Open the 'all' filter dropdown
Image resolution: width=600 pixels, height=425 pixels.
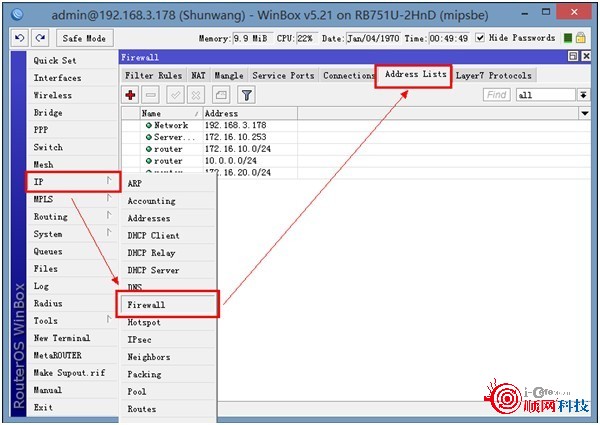pyautogui.click(x=583, y=95)
